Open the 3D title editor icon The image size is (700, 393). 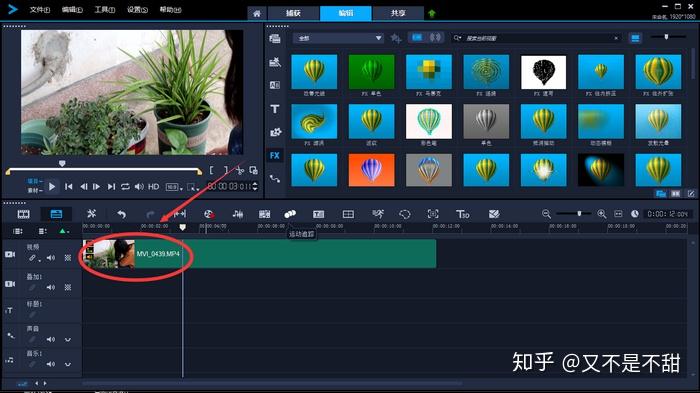coord(462,214)
